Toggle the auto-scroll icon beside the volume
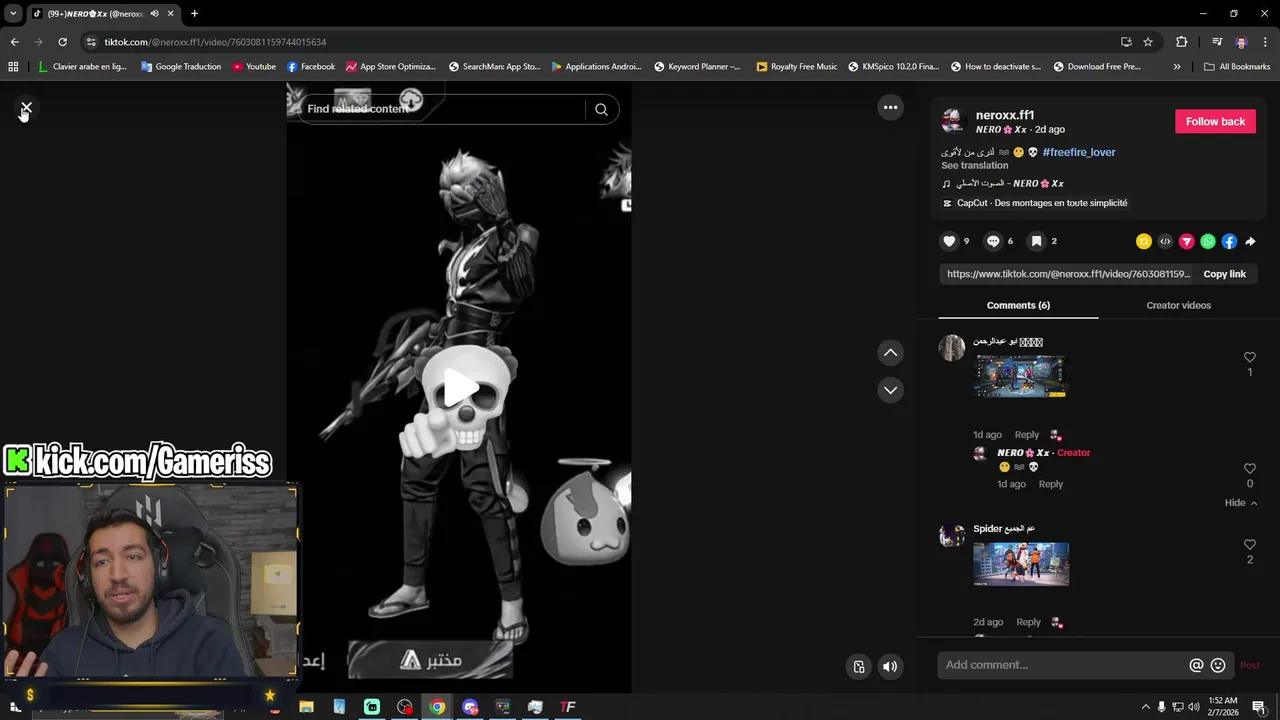The width and height of the screenshot is (1280, 720). (x=859, y=666)
